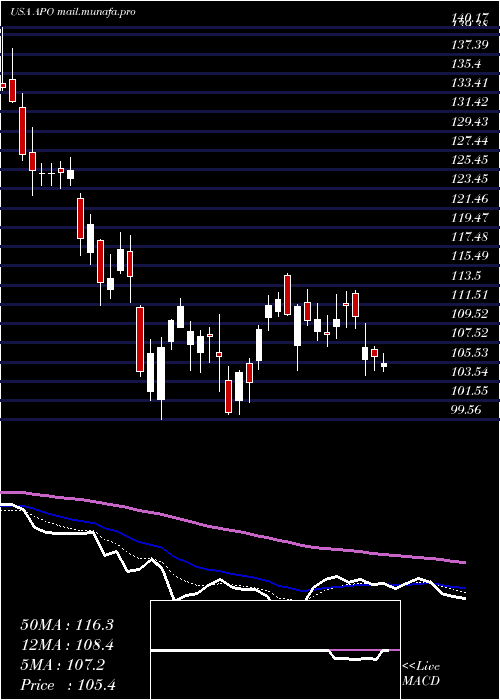Click the 121.46 price axis label

[470, 199]
